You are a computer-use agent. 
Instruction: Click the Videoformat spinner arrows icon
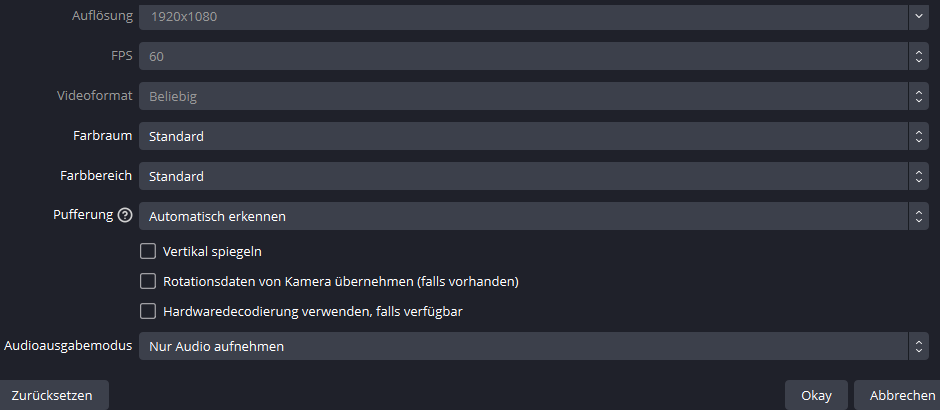(x=918, y=97)
